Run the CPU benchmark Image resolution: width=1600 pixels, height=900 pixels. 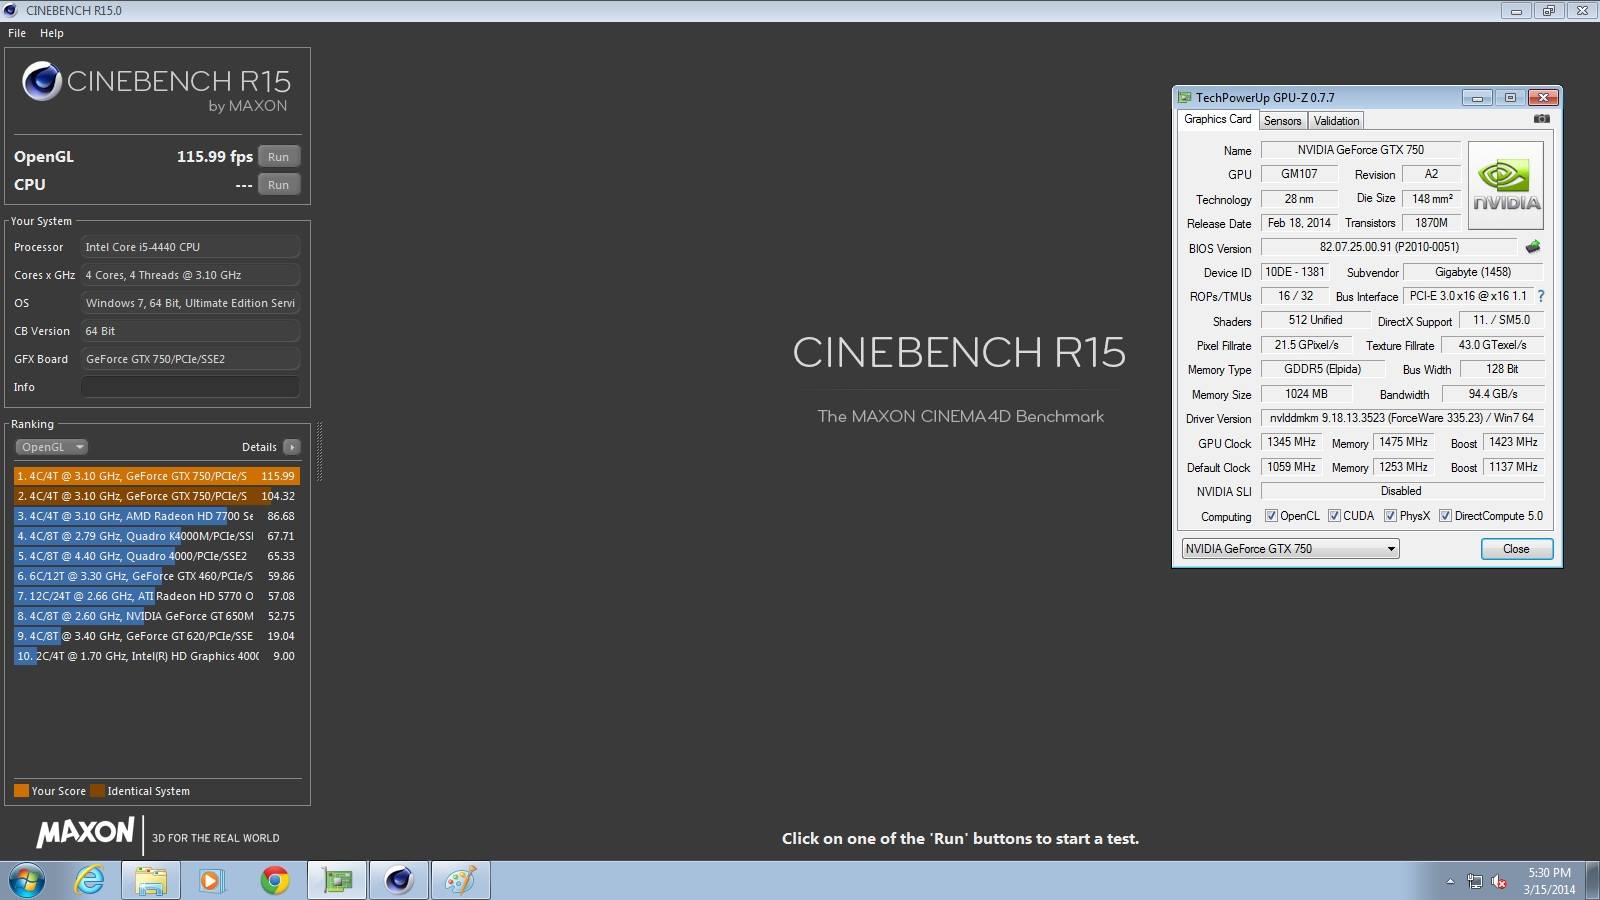(x=279, y=185)
